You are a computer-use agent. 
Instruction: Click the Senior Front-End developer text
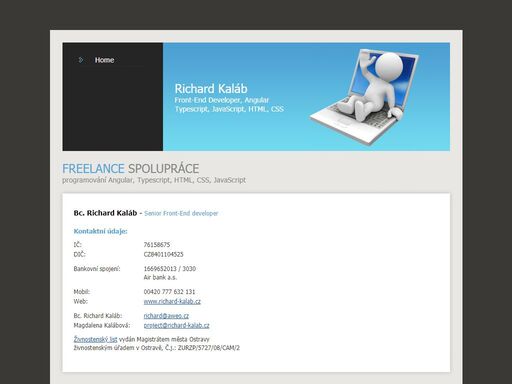click(x=181, y=213)
